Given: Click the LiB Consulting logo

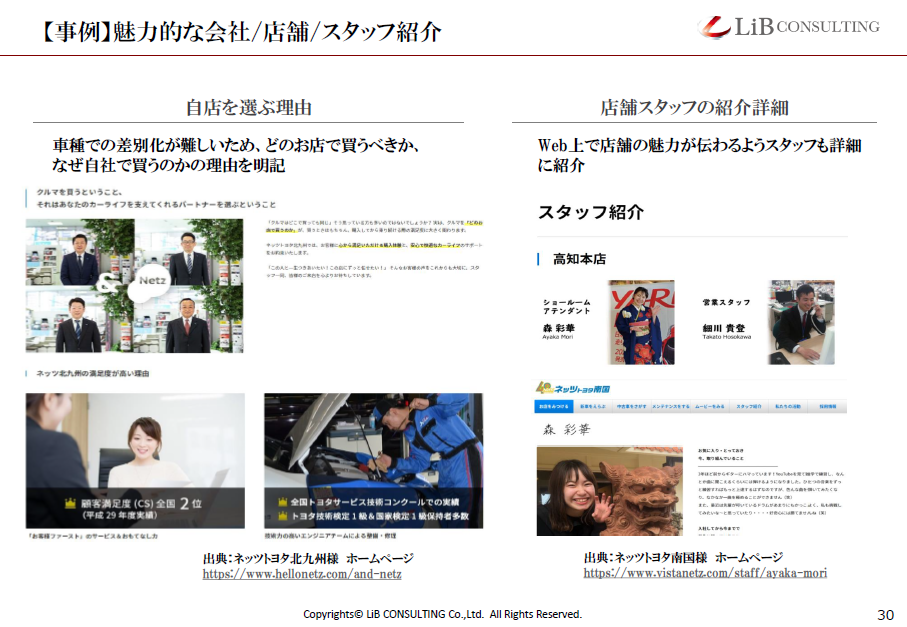Looking at the screenshot, I should (788, 27).
